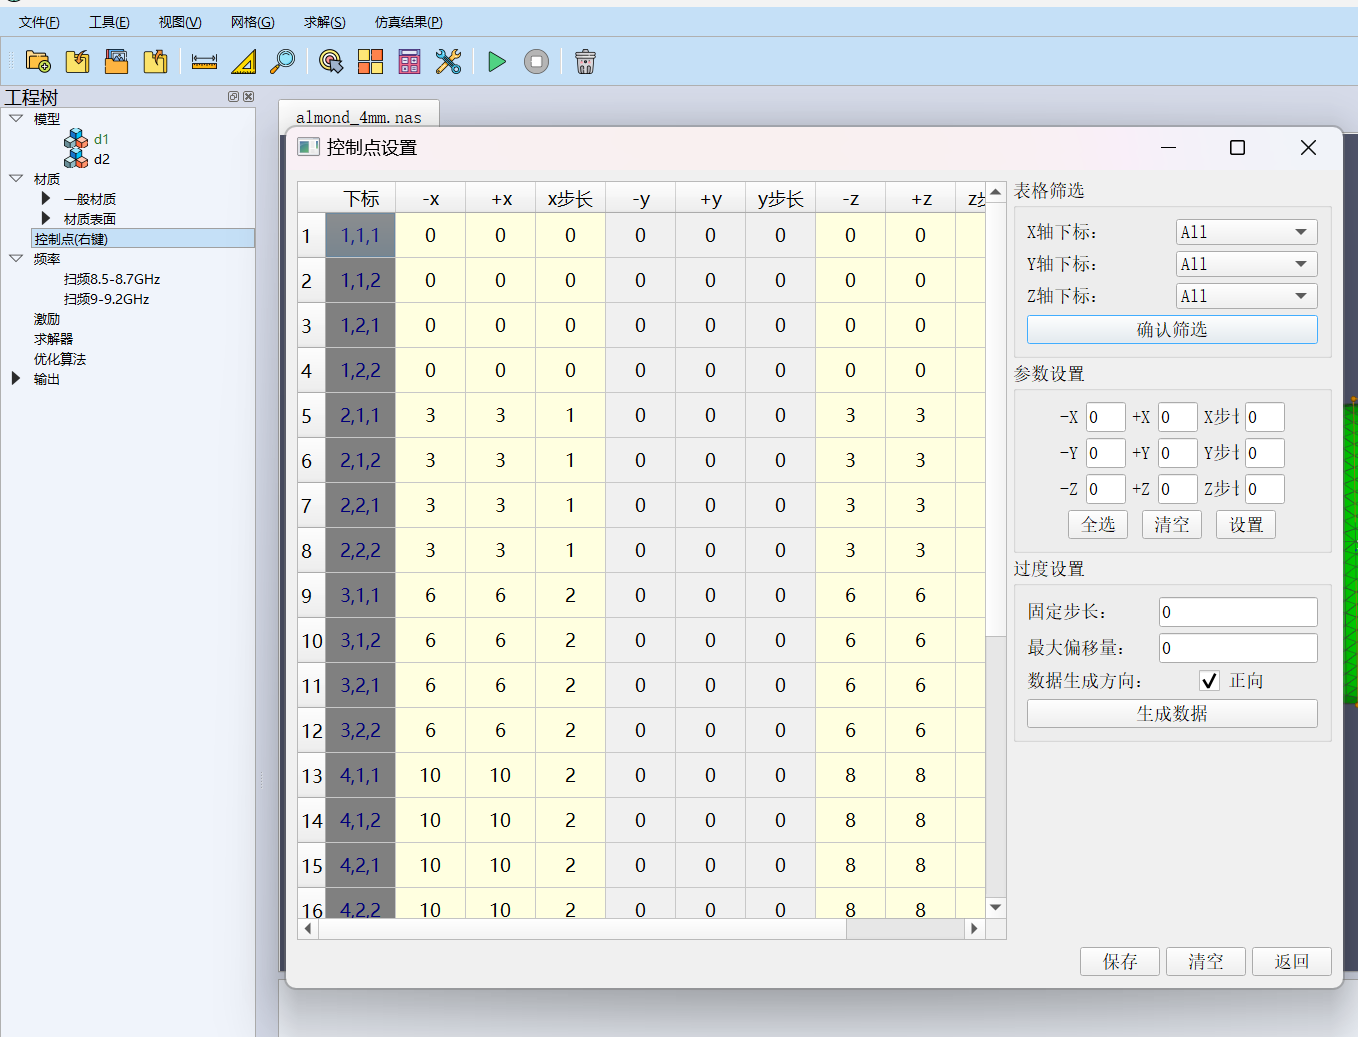Screen dimensions: 1358x1037
Task: Click the 最大偏移量 input field
Action: 1238,648
